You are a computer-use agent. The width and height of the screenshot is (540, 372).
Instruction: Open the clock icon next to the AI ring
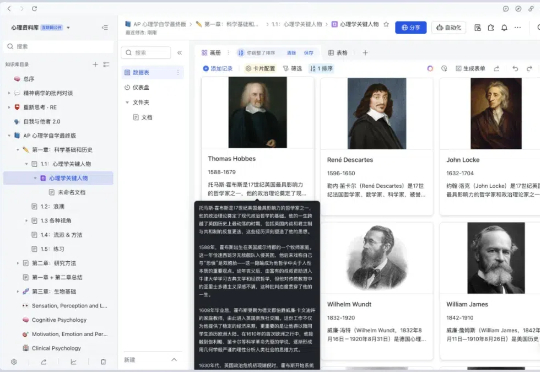pos(444,69)
